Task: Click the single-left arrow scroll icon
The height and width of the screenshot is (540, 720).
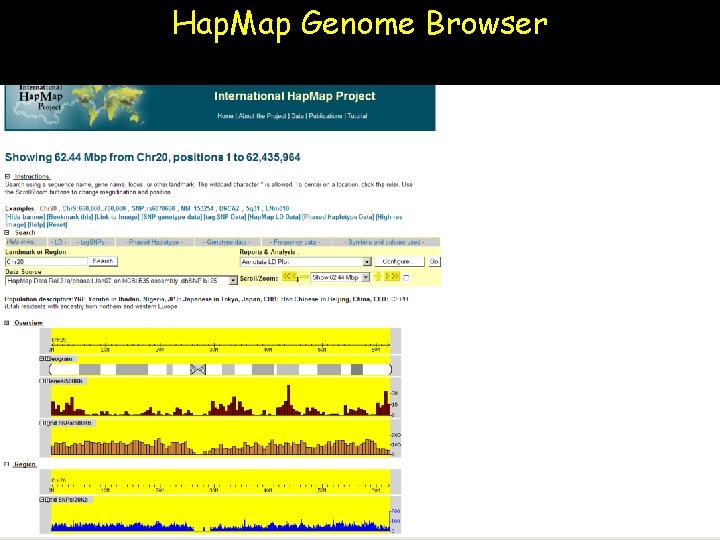Action: pos(294,276)
